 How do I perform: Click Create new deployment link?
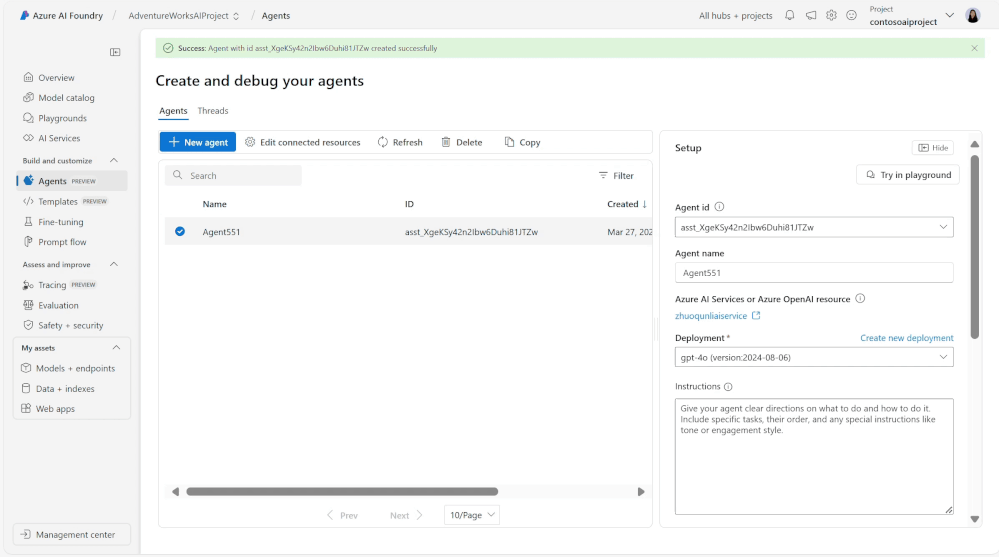pyautogui.click(x=907, y=338)
